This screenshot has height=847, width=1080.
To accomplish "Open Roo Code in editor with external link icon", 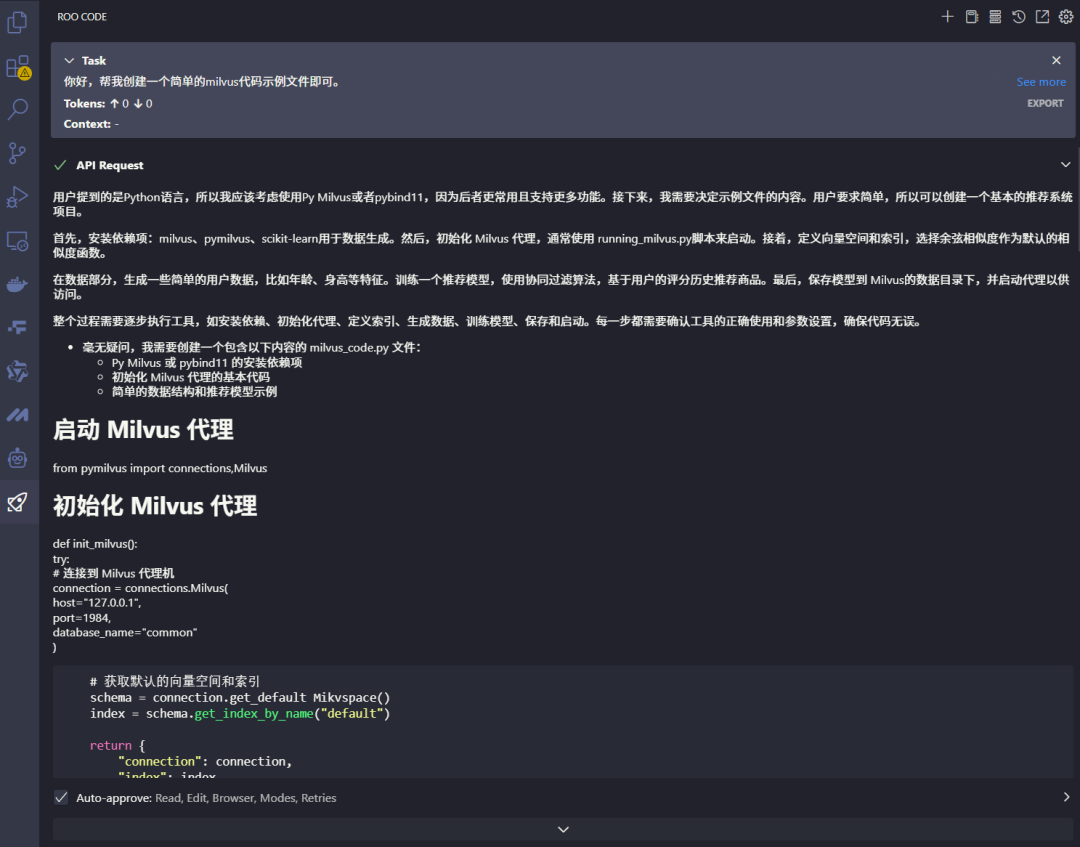I will point(1041,16).
